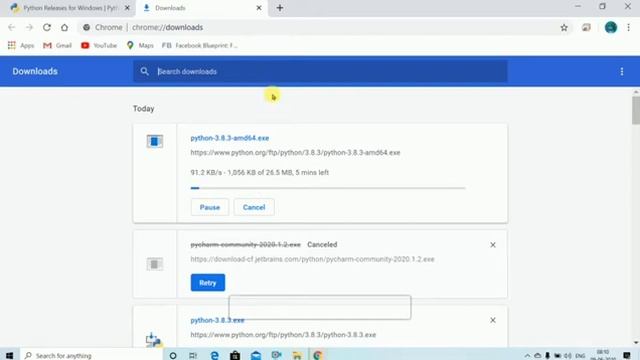This screenshot has height=360, width=640.
Task: Cancel the python-3.8.3-amd64.exe download
Action: (x=254, y=207)
